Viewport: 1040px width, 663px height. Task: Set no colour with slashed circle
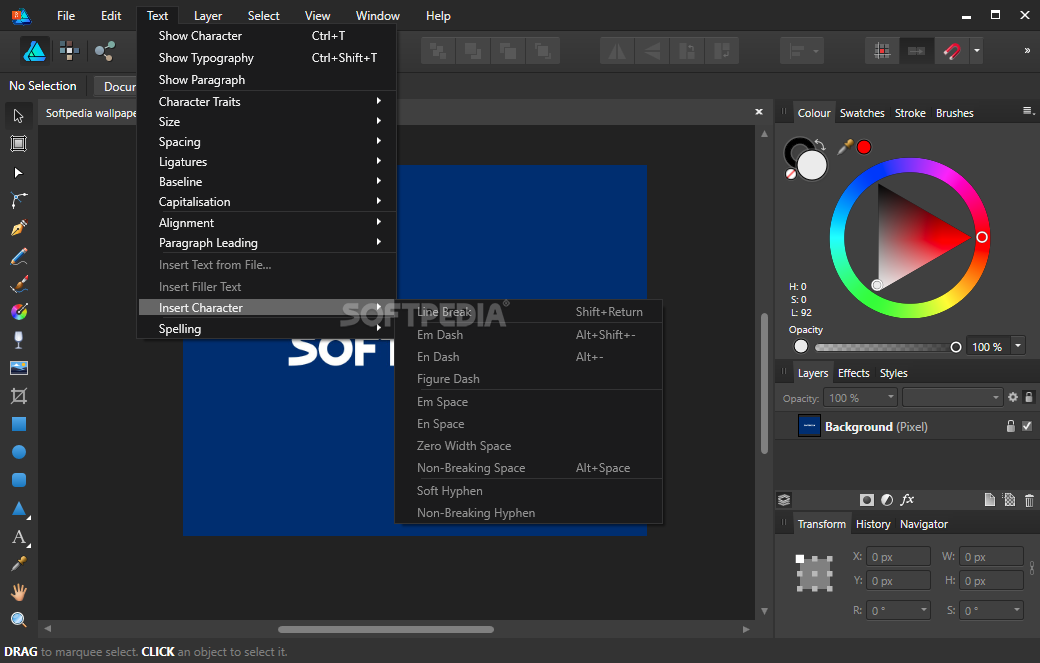[791, 174]
